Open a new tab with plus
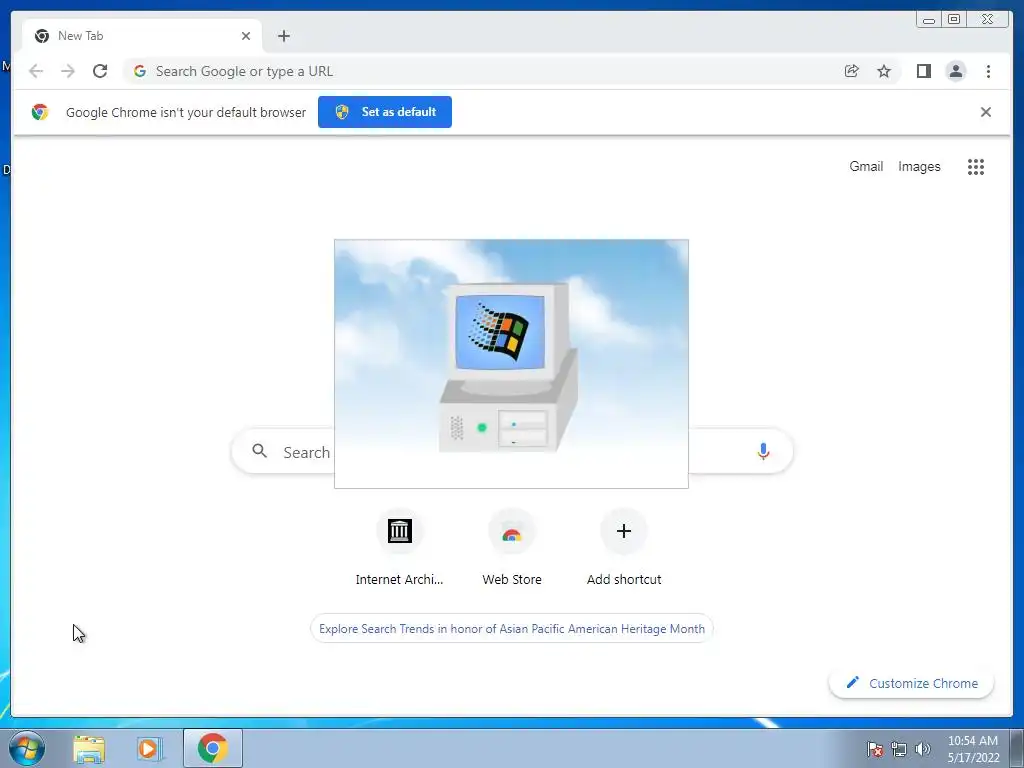The height and width of the screenshot is (768, 1024). coord(283,36)
